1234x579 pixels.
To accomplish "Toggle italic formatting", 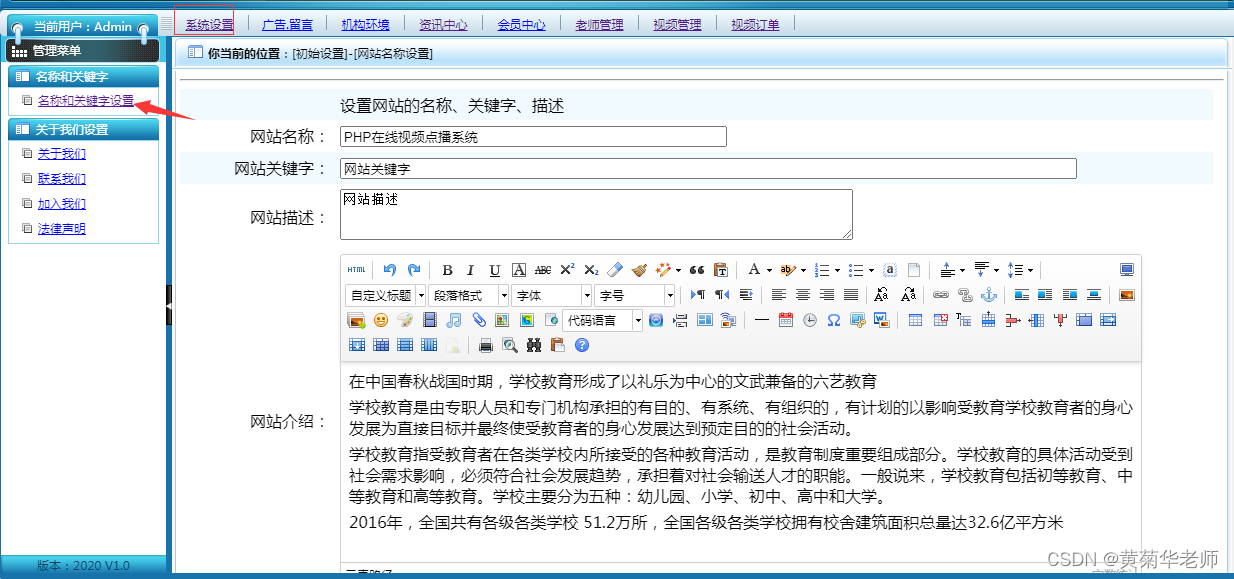I will (x=471, y=270).
